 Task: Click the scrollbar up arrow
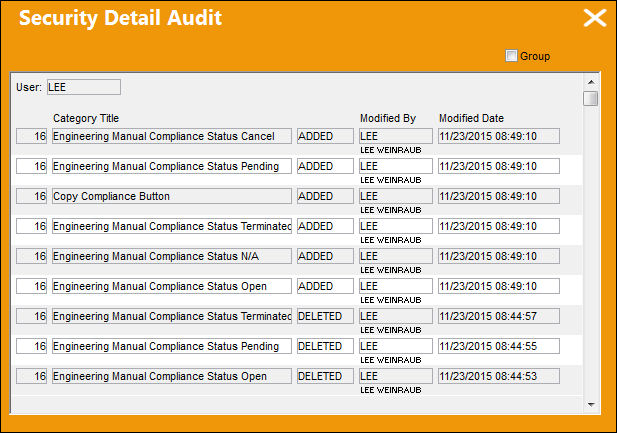[591, 82]
